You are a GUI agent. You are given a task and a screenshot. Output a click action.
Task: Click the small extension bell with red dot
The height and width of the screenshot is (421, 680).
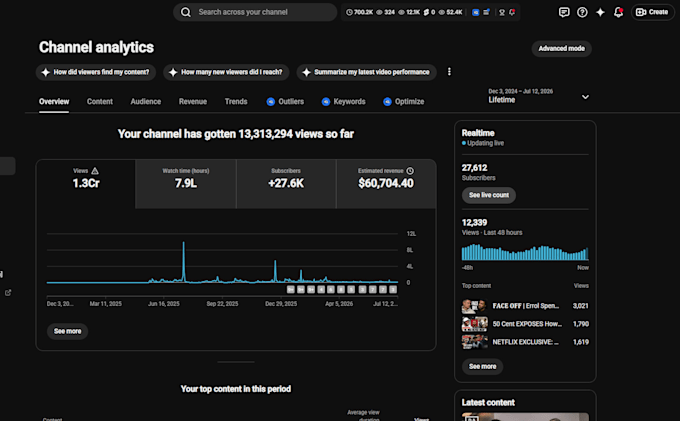pos(512,12)
